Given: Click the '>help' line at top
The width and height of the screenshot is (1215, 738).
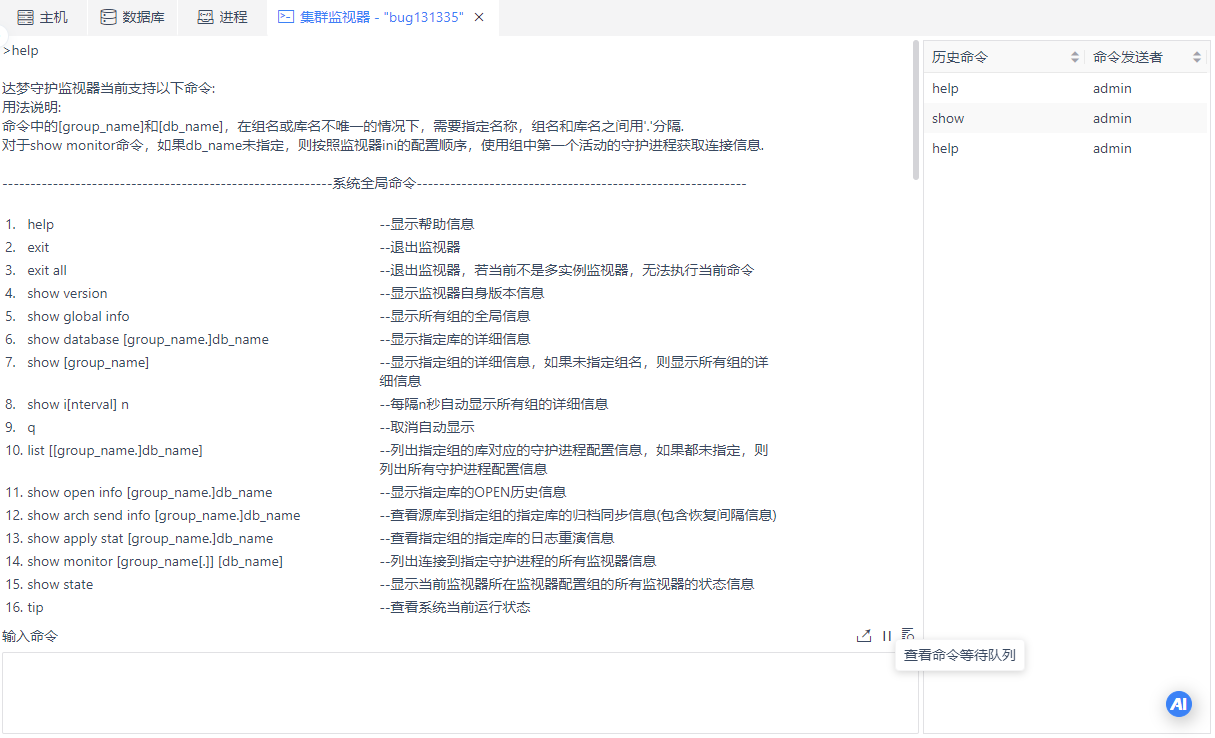Looking at the screenshot, I should point(21,50).
